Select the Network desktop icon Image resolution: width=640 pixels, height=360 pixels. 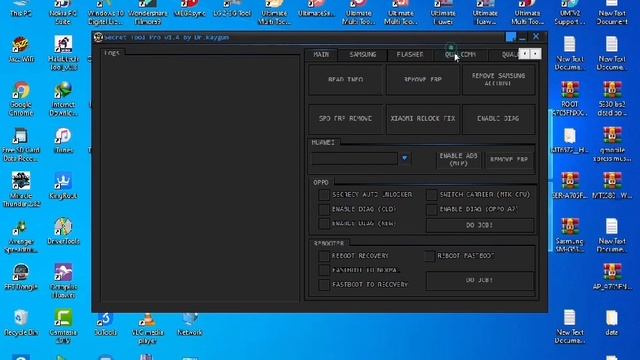[x=189, y=323]
